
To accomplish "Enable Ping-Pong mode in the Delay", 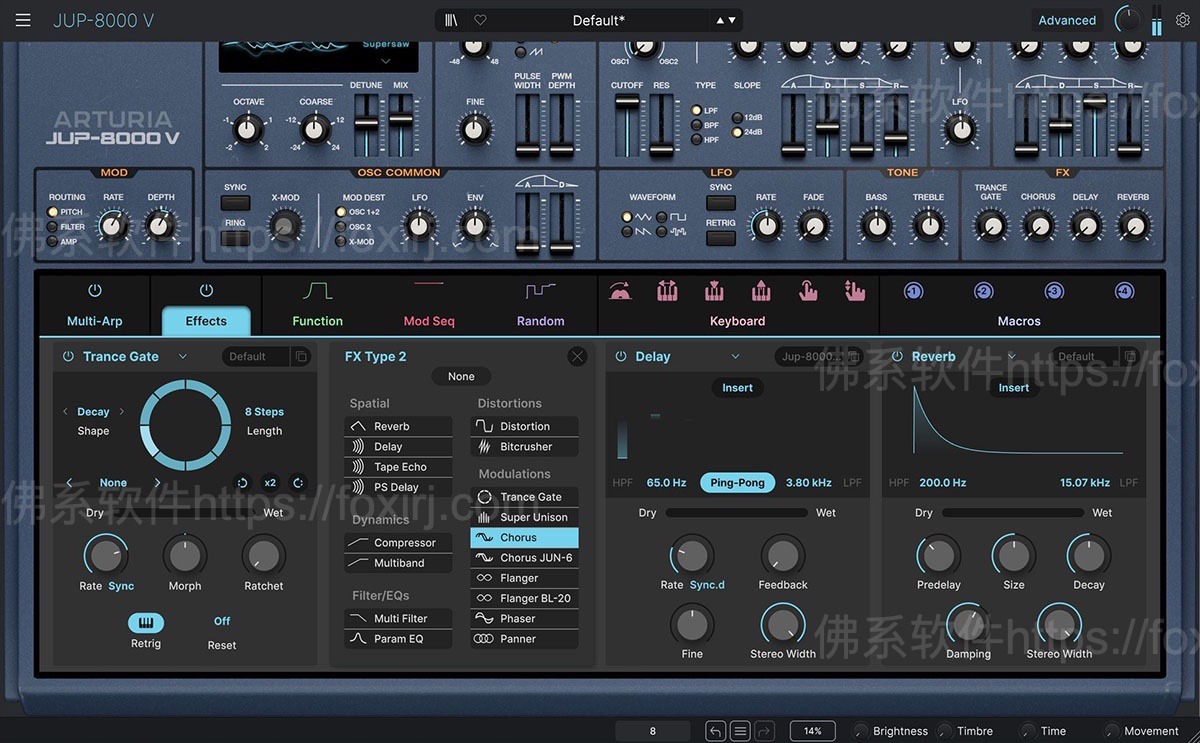I will [737, 482].
